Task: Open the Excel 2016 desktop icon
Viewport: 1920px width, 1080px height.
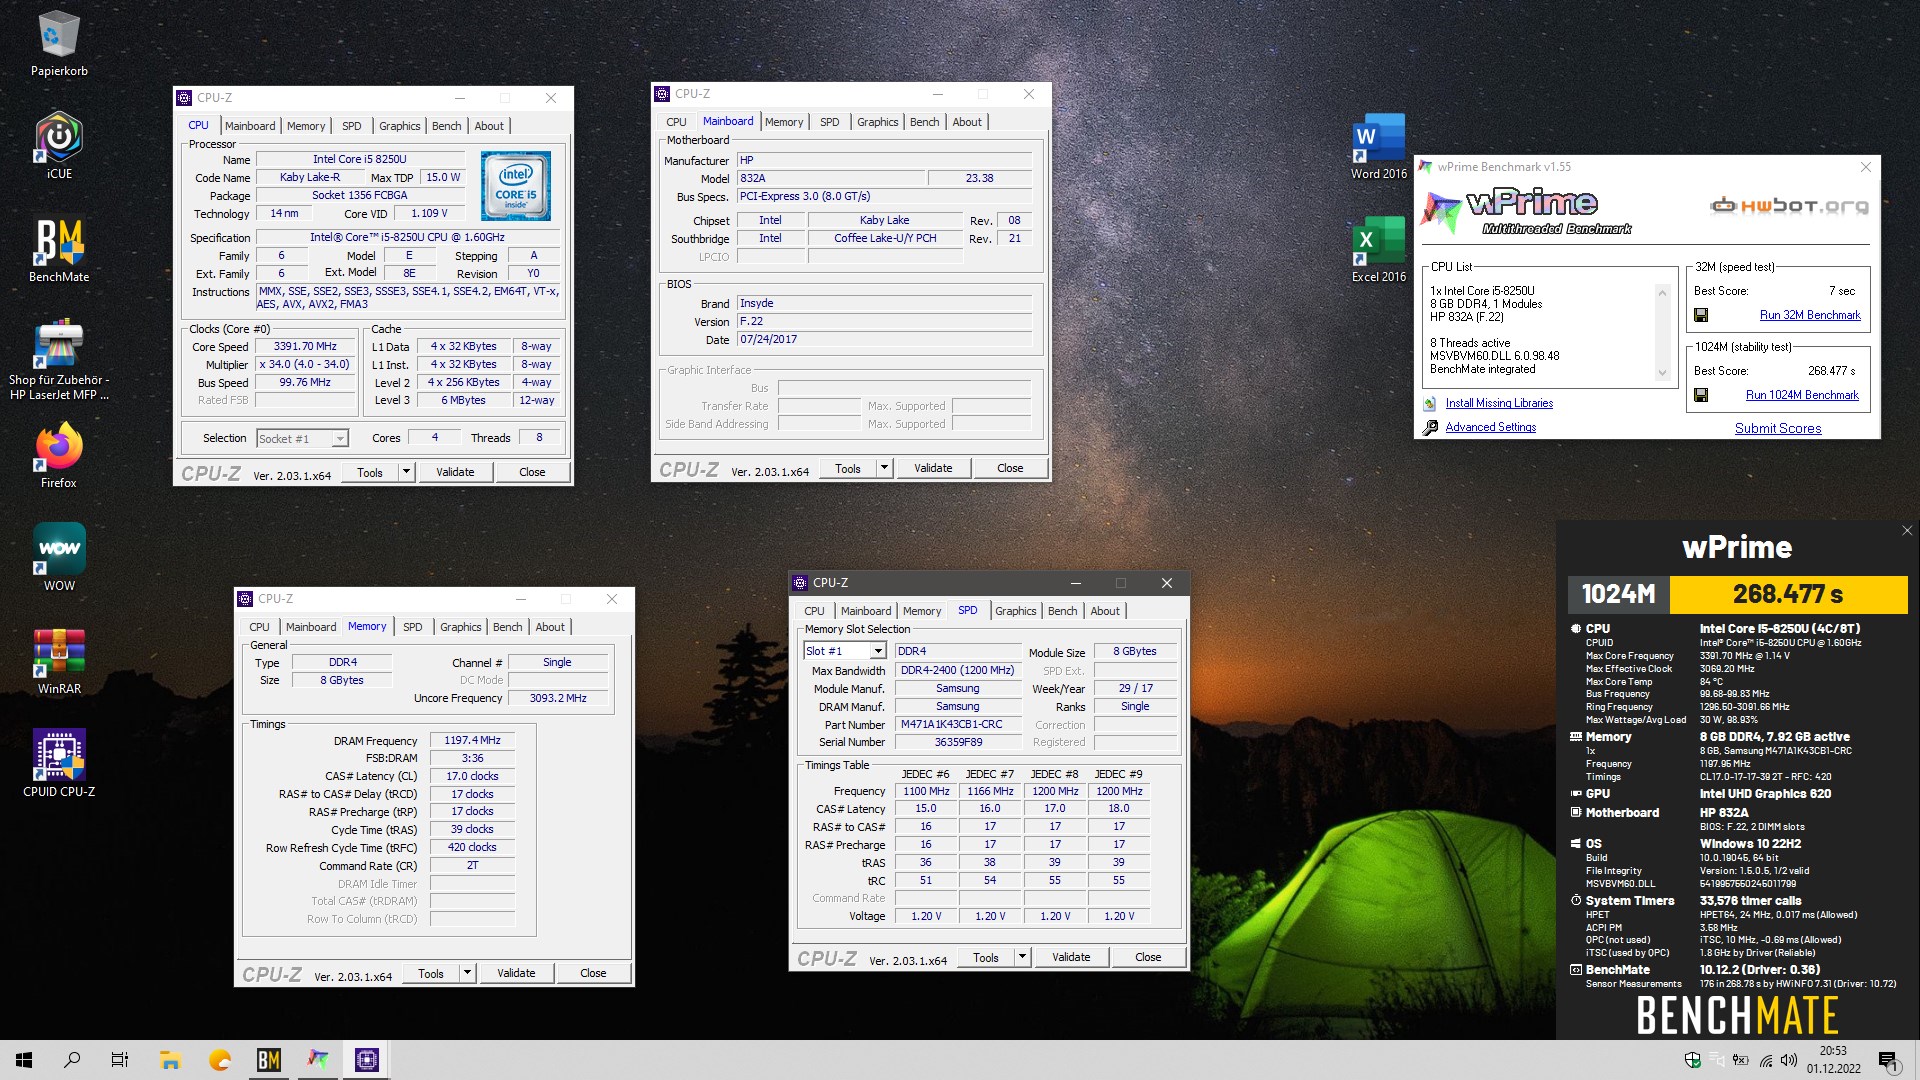Action: (x=1379, y=250)
